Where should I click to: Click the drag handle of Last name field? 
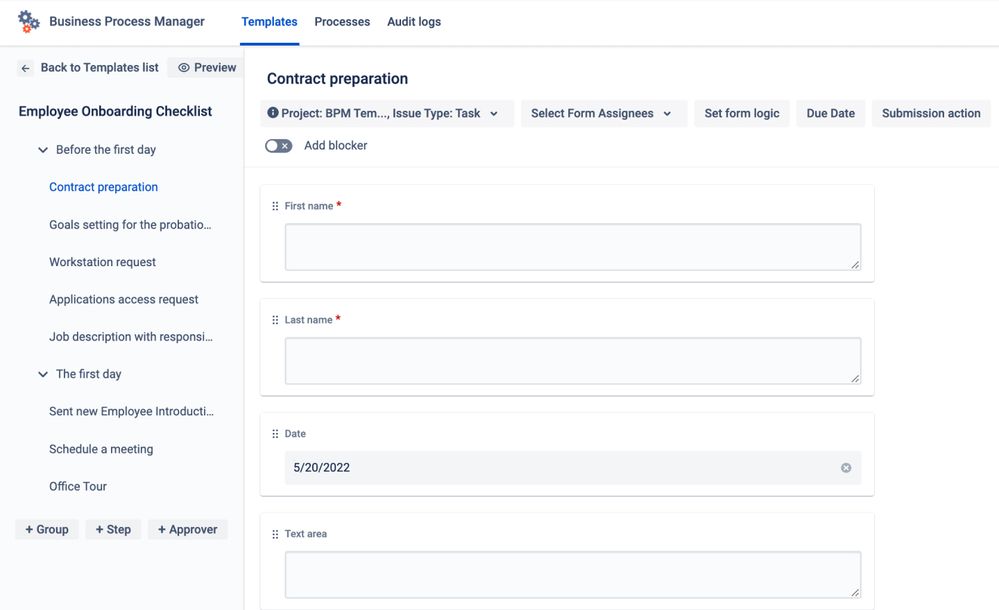click(275, 320)
